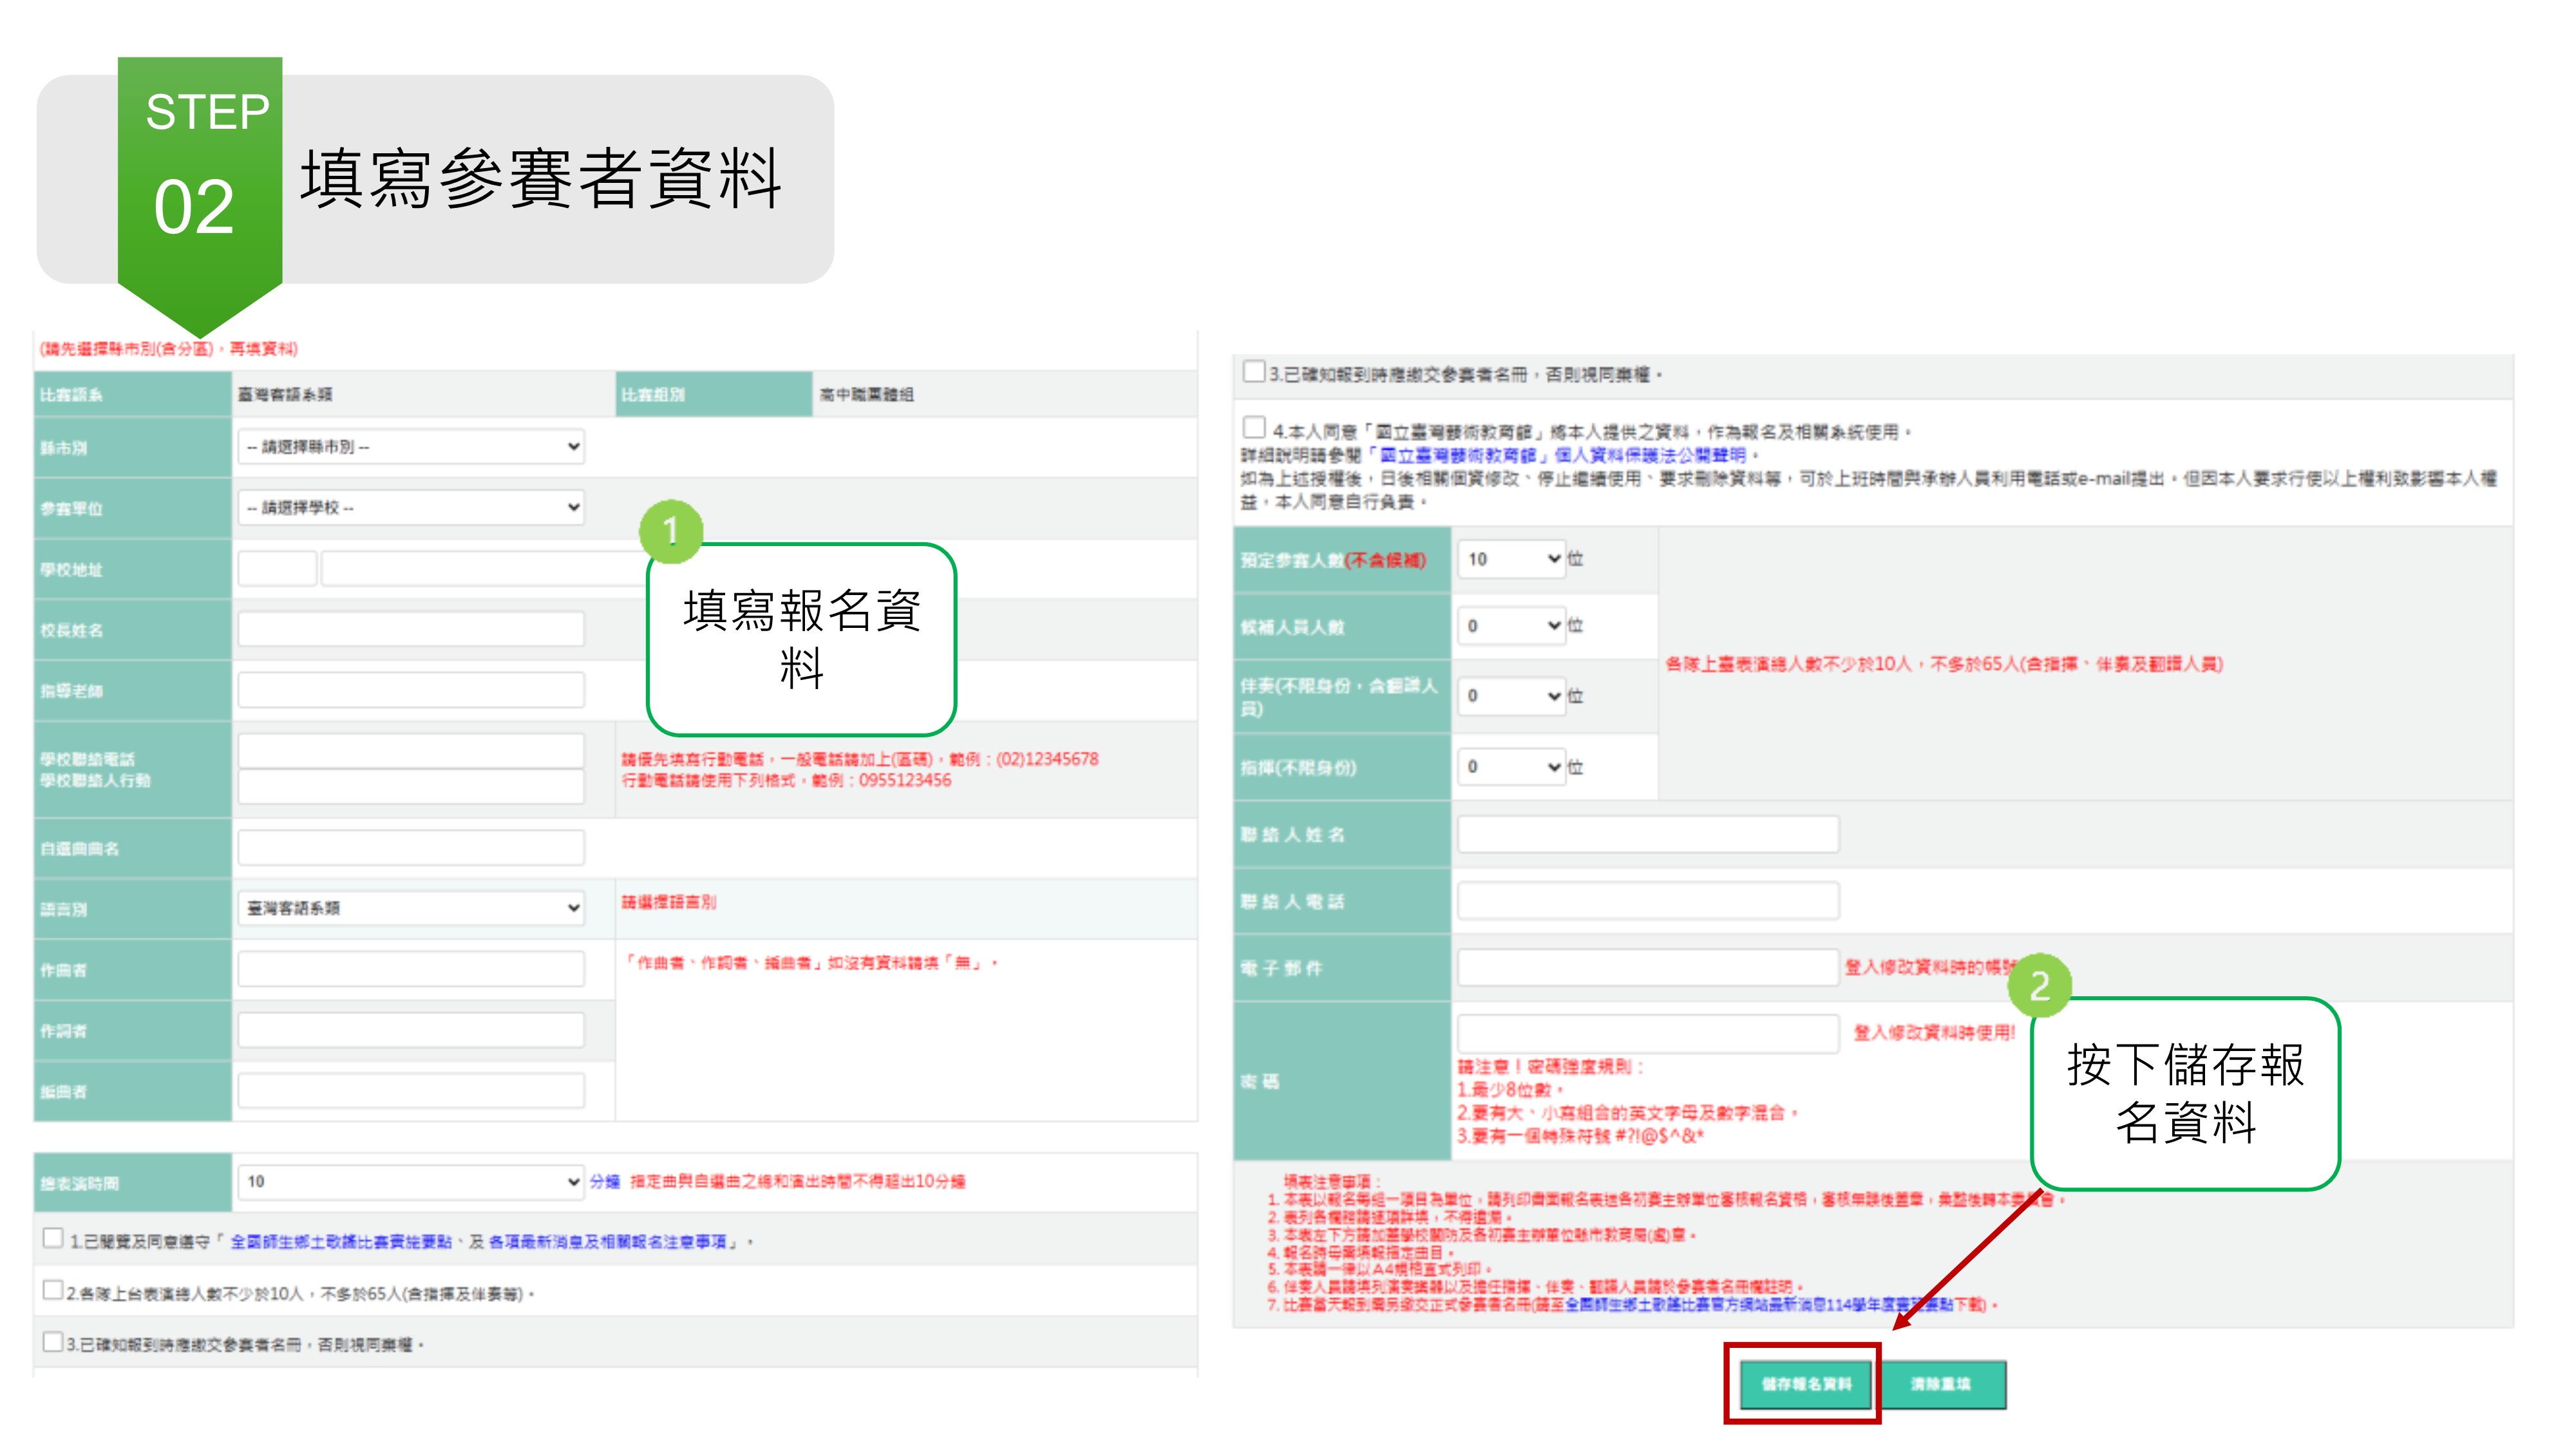2576x1449 pixels.
Task: Click the 自選曲曲名 song title field
Action: pyautogui.click(x=411, y=848)
